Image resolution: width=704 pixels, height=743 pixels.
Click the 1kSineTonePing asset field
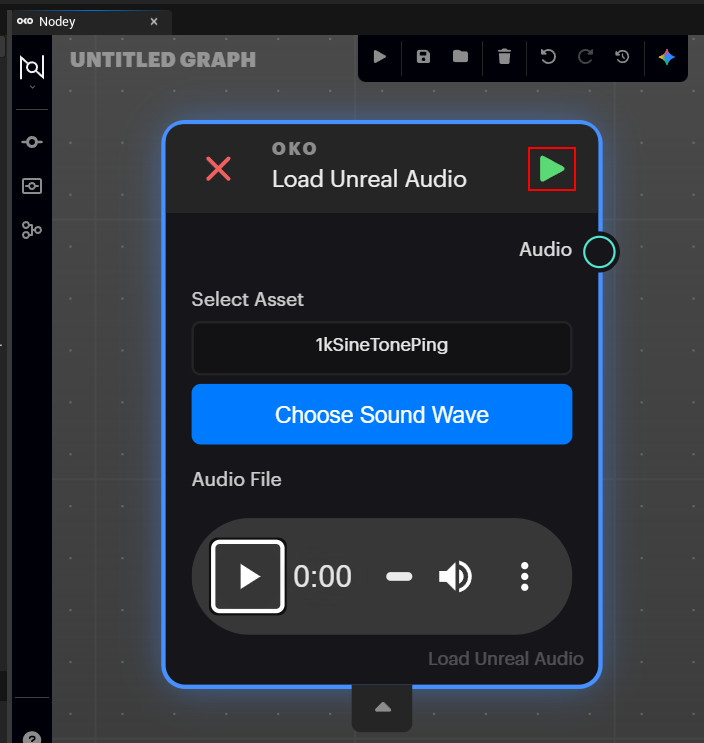pyautogui.click(x=382, y=348)
